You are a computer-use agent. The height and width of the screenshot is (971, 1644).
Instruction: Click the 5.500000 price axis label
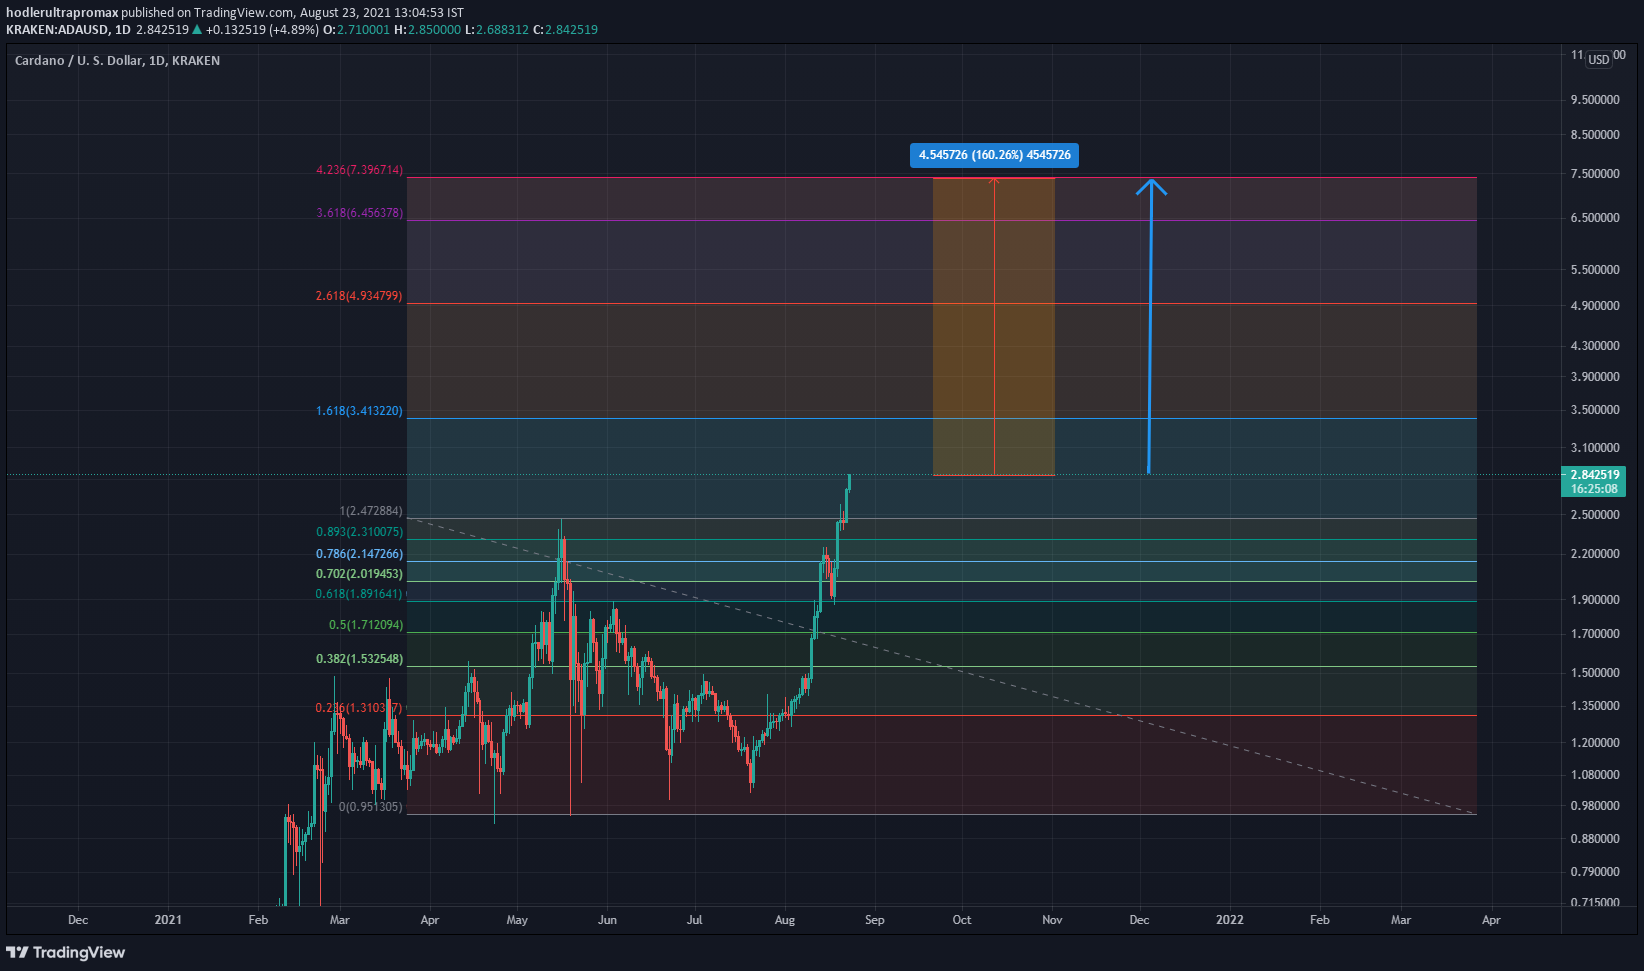[x=1595, y=270]
